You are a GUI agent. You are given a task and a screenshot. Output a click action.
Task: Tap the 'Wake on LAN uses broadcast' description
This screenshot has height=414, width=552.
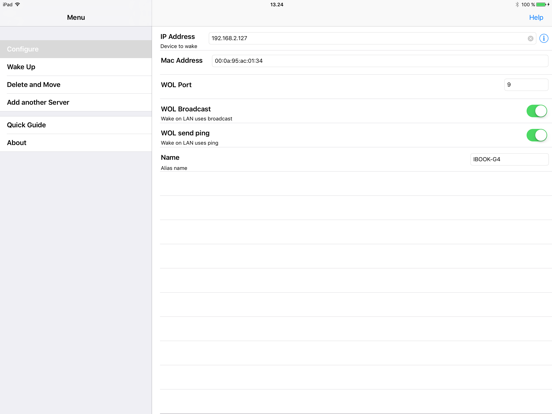pos(196,119)
